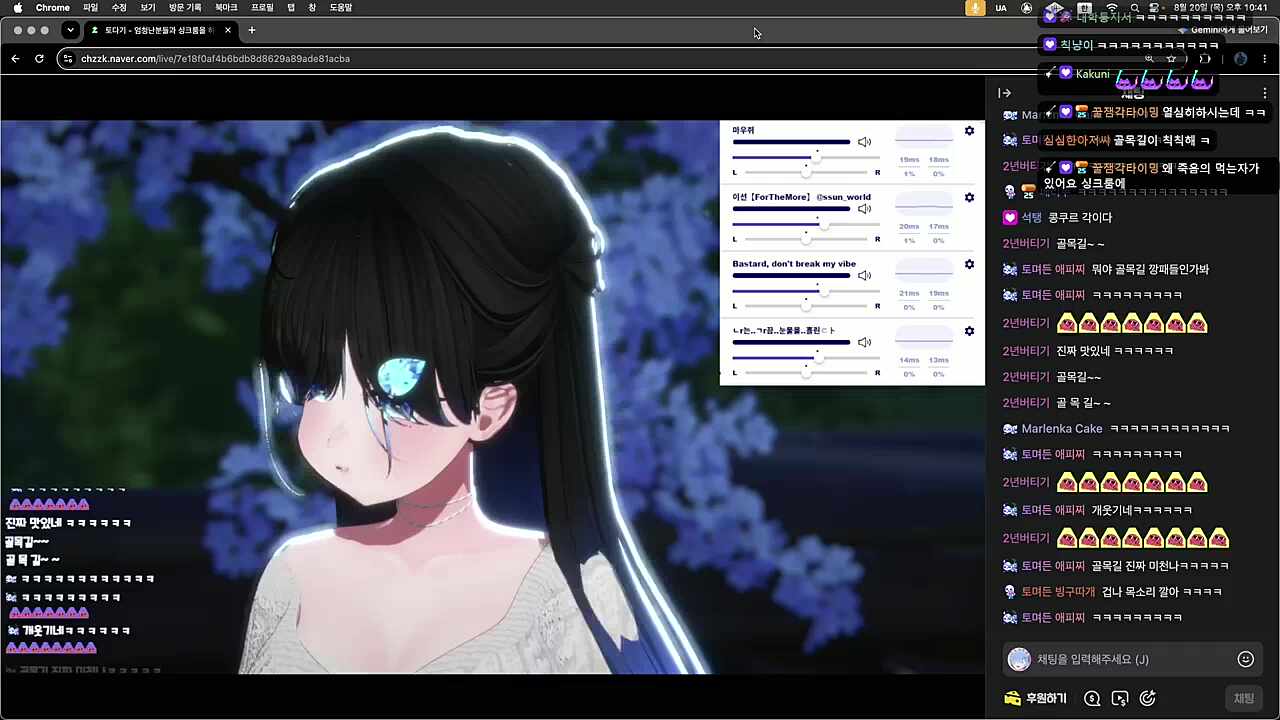Open settings gear for the fourth mixer track
The width and height of the screenshot is (1280, 720).
[x=969, y=331]
